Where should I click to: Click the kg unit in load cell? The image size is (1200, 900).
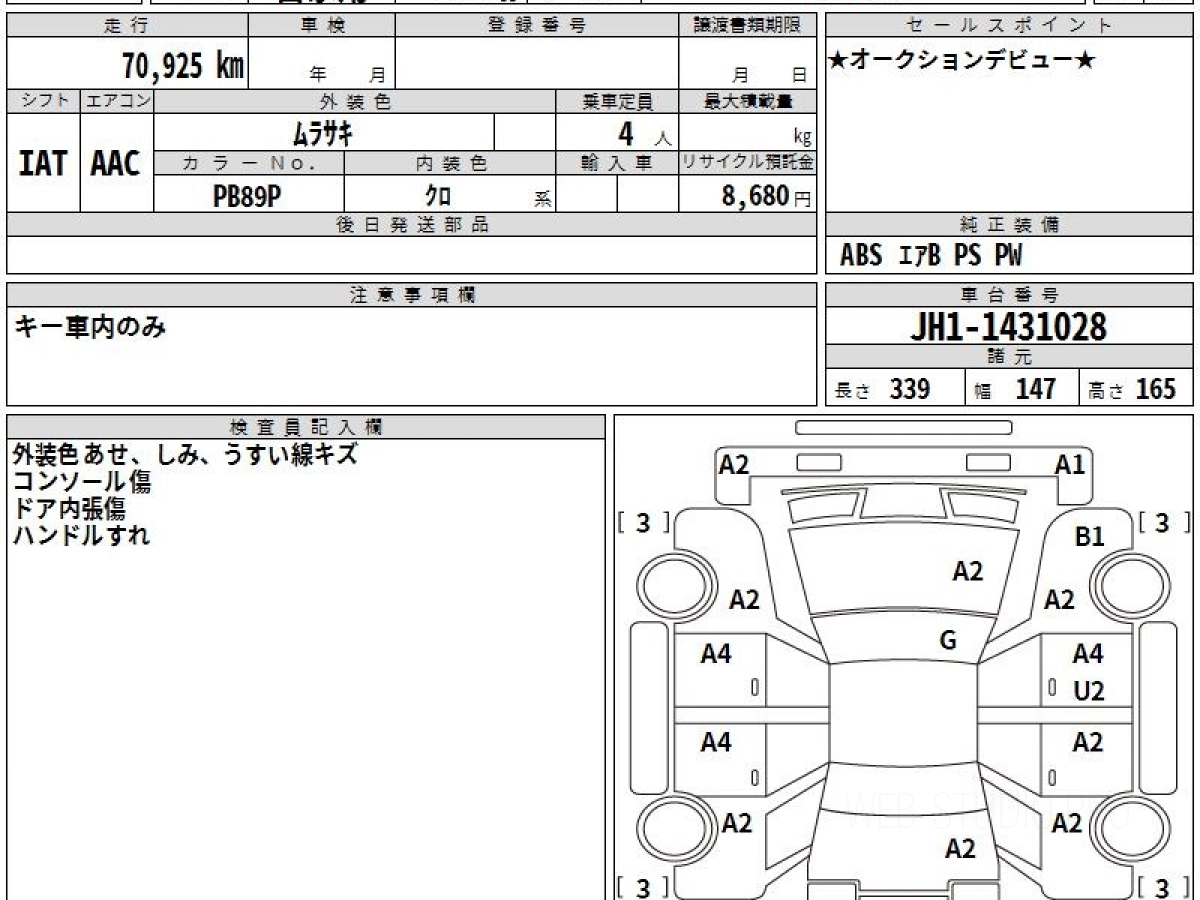click(x=802, y=137)
